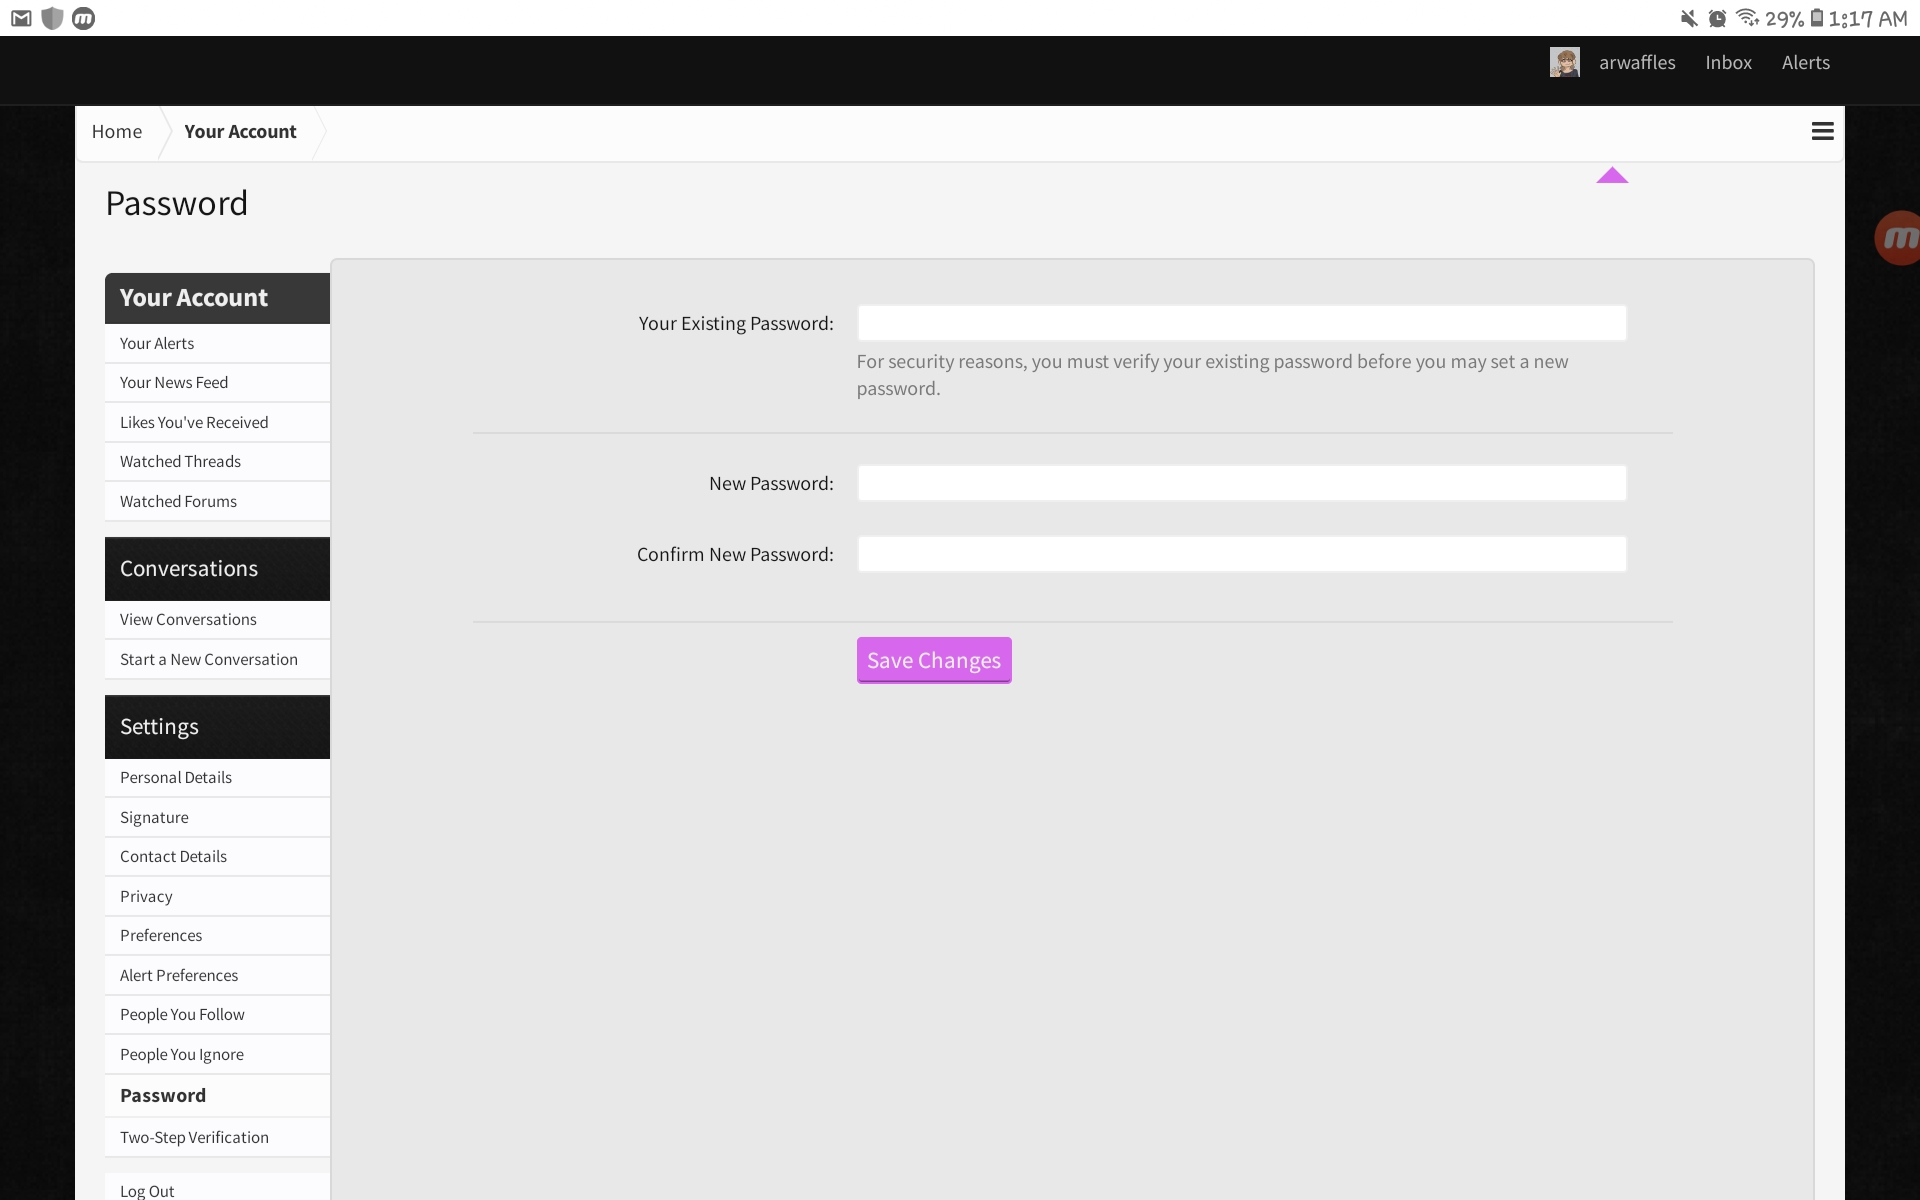Open Your News Feed in the sidebar

[217, 382]
